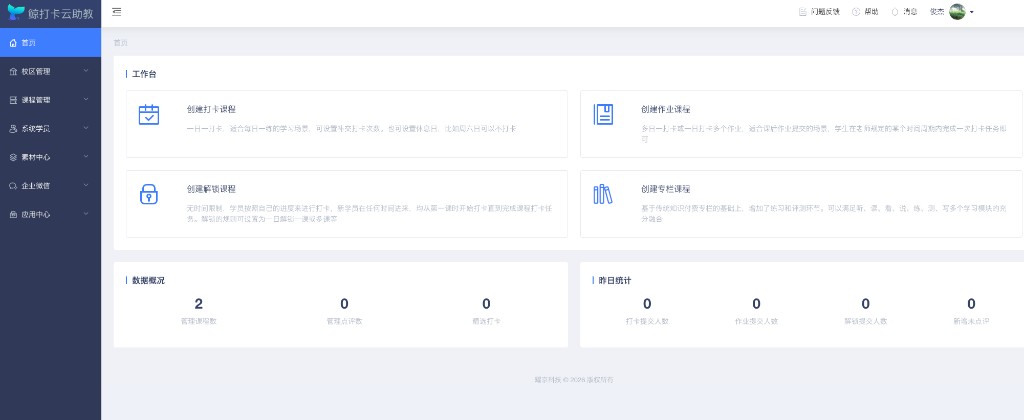Expand the 课程管理 submenu chevron
This screenshot has height=420, width=1024.
click(86, 99)
